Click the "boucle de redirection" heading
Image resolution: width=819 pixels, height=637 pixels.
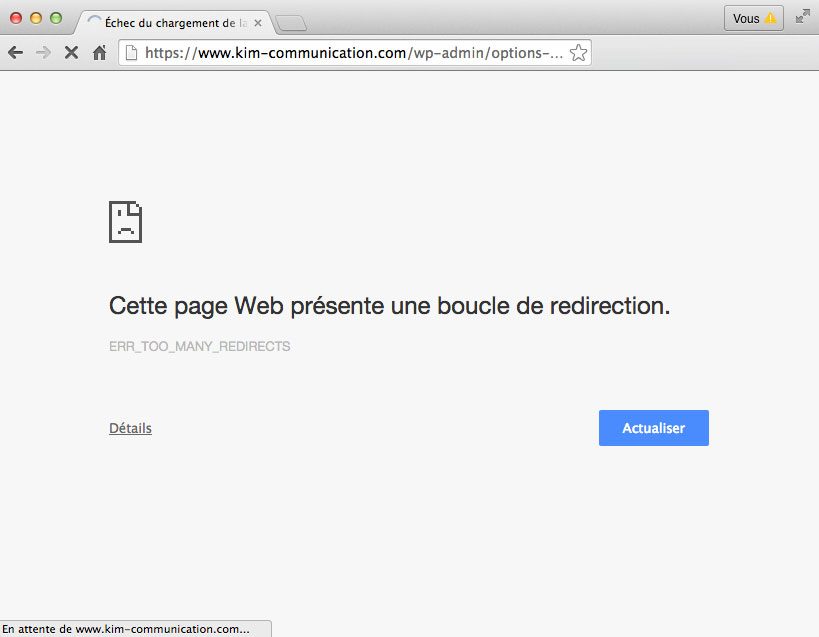389,306
